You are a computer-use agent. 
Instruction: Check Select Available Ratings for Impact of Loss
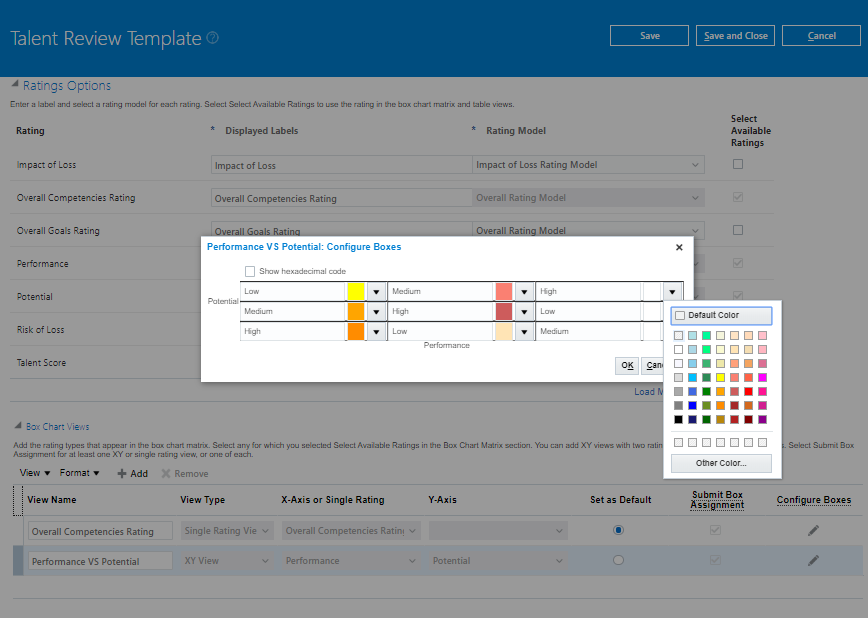coord(737,164)
